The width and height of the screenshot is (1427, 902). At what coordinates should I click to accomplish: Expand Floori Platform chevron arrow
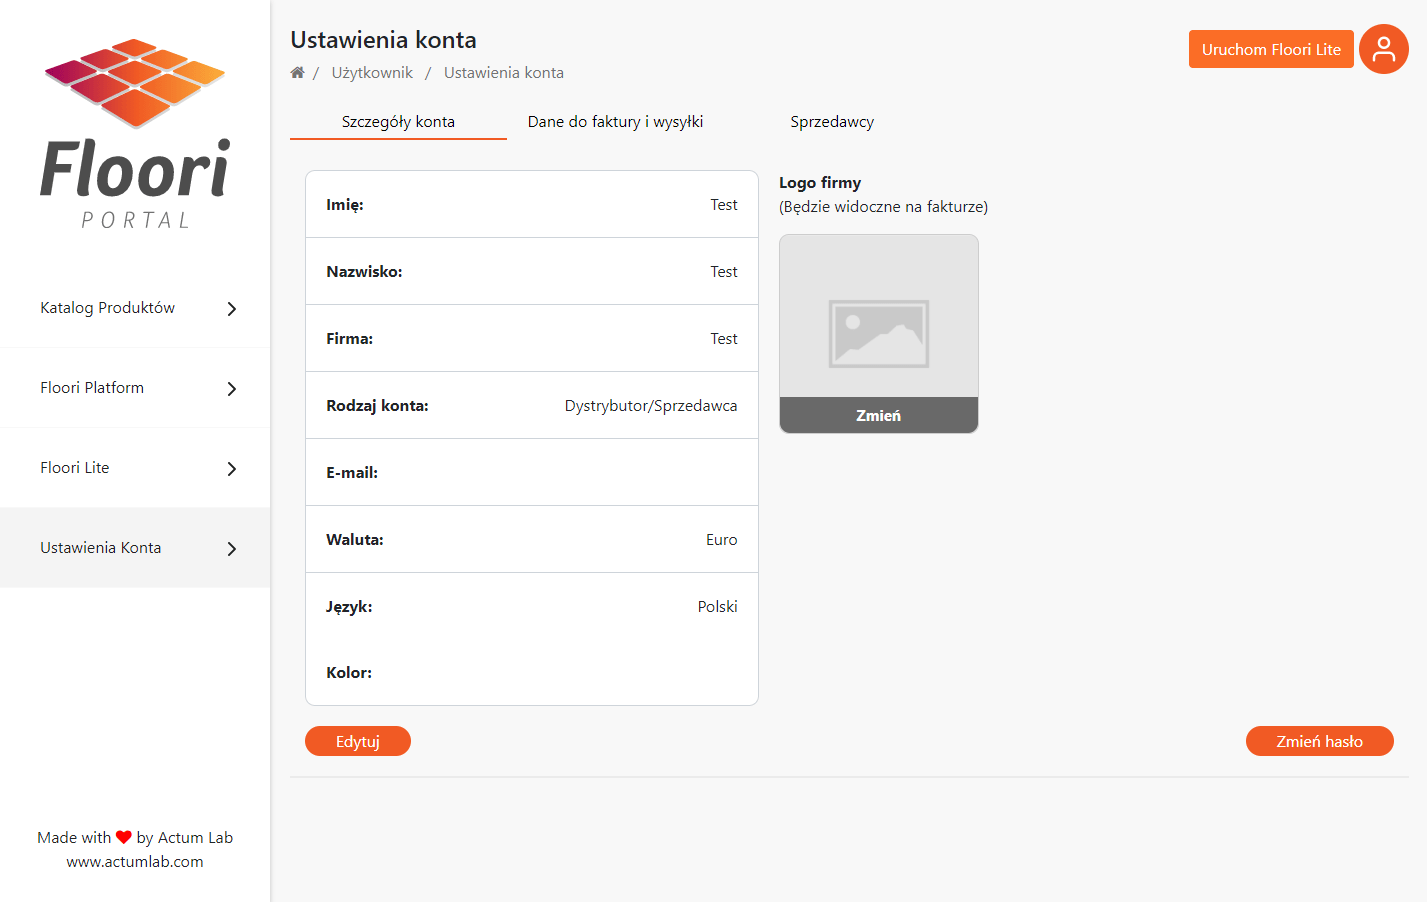pos(232,389)
